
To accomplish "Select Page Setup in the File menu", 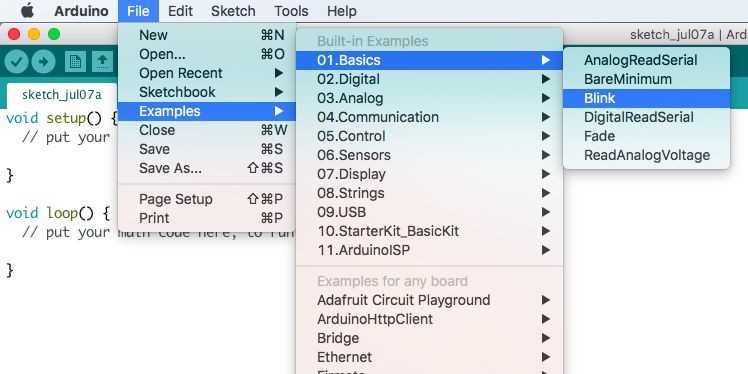I will click(207, 199).
